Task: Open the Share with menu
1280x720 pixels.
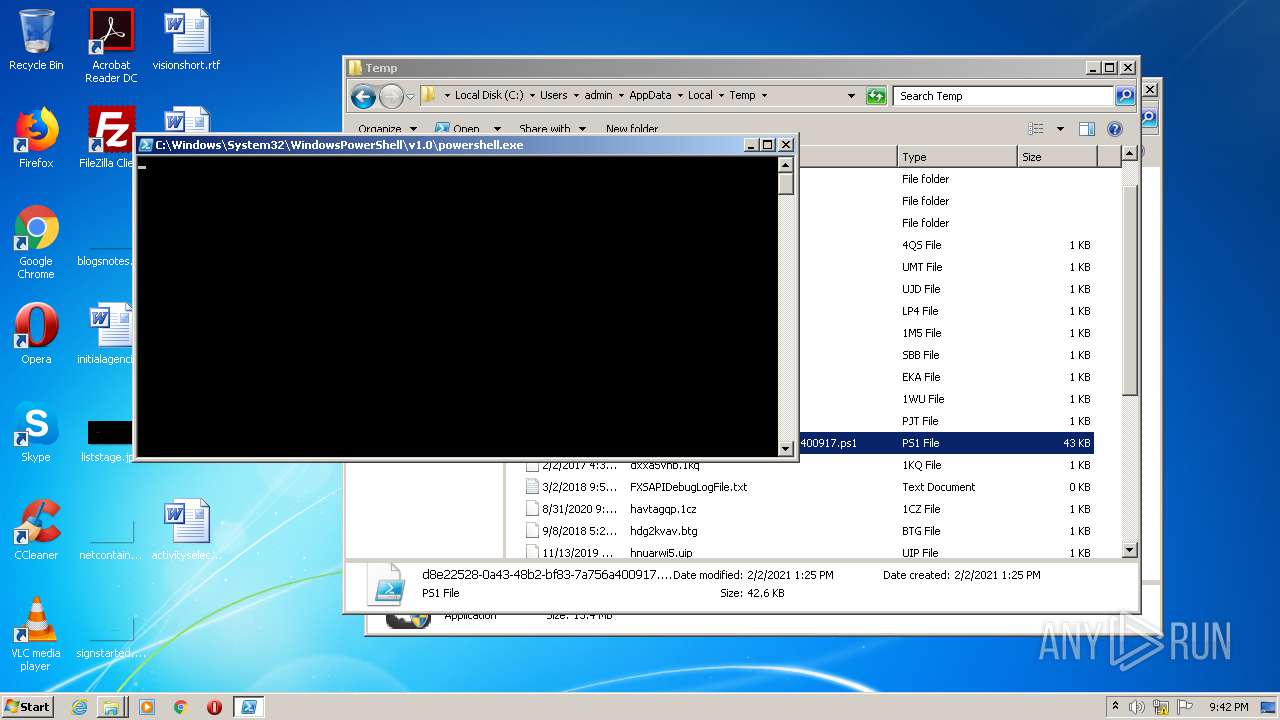Action: (552, 129)
